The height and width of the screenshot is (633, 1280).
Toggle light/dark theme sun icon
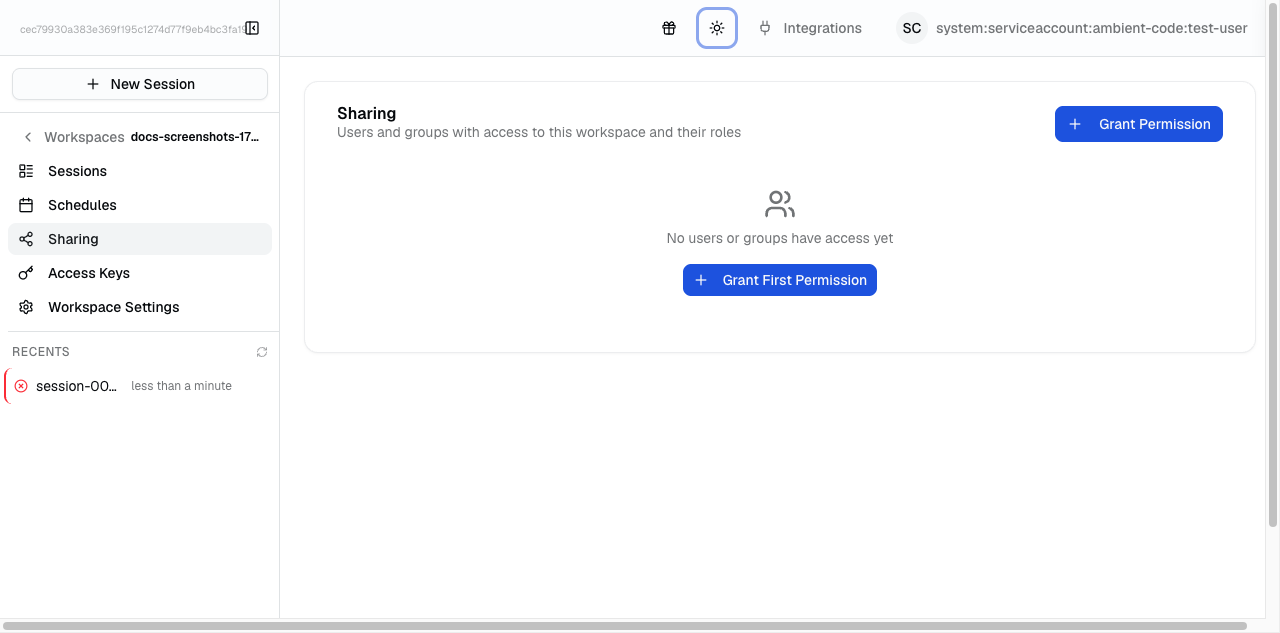point(717,28)
